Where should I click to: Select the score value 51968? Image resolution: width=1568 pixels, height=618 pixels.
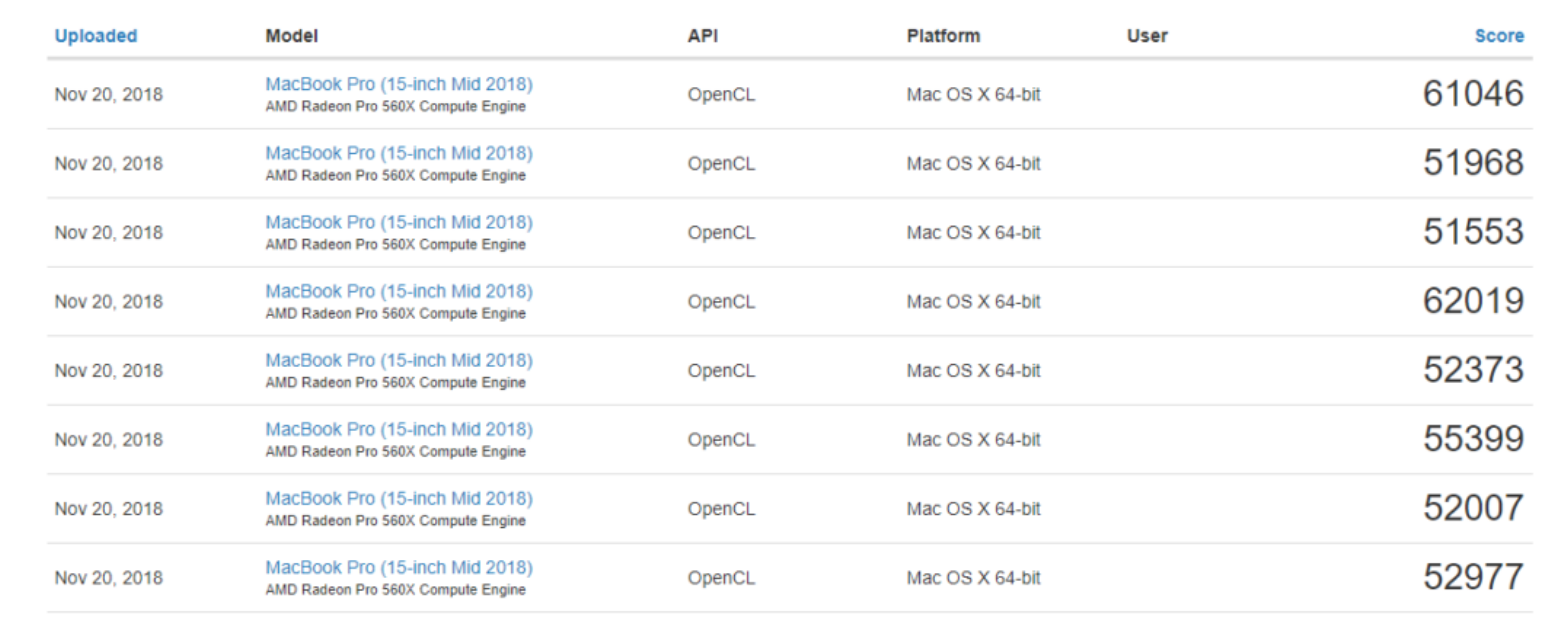coord(1473,163)
